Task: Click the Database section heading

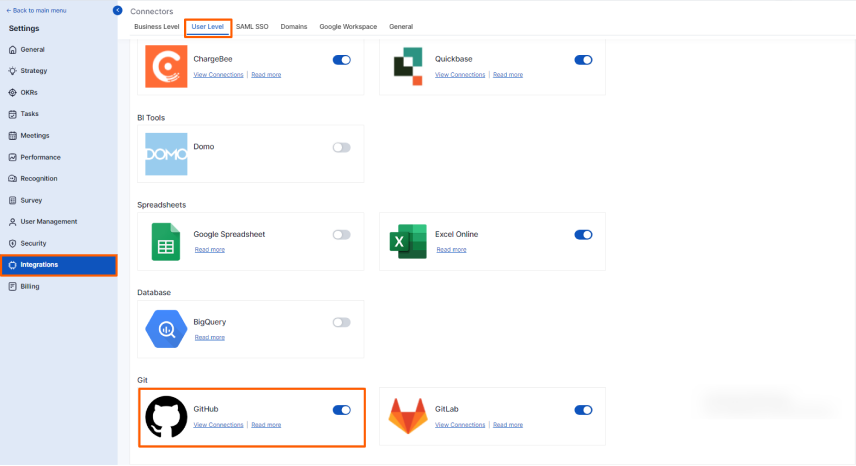Action: point(154,293)
